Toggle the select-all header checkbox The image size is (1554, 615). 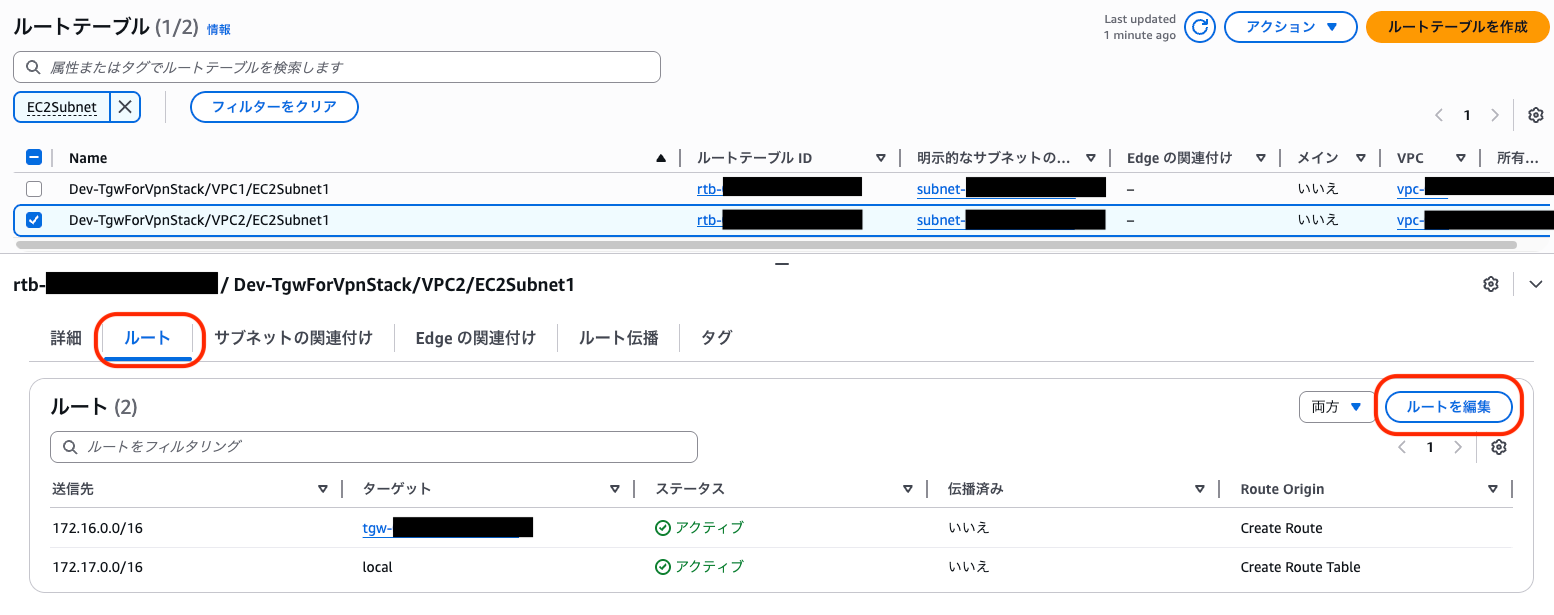33,157
